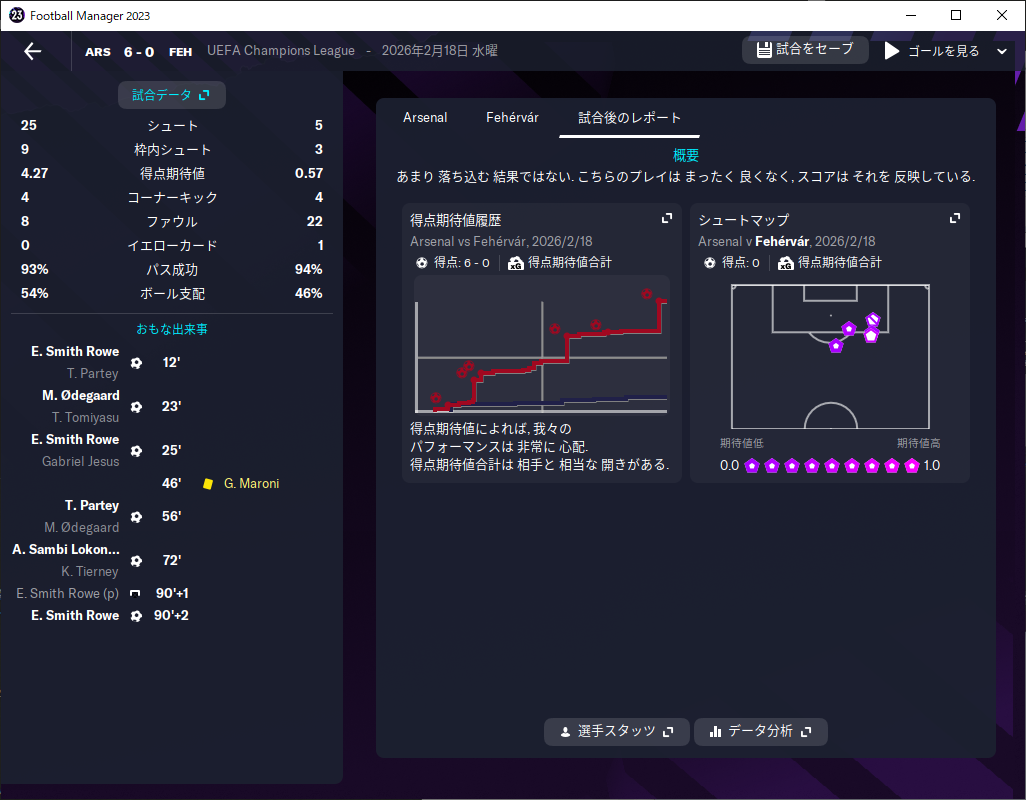The height and width of the screenshot is (800, 1026).
Task: Click the Football Manager 2023 app icon
Action: click(17, 15)
